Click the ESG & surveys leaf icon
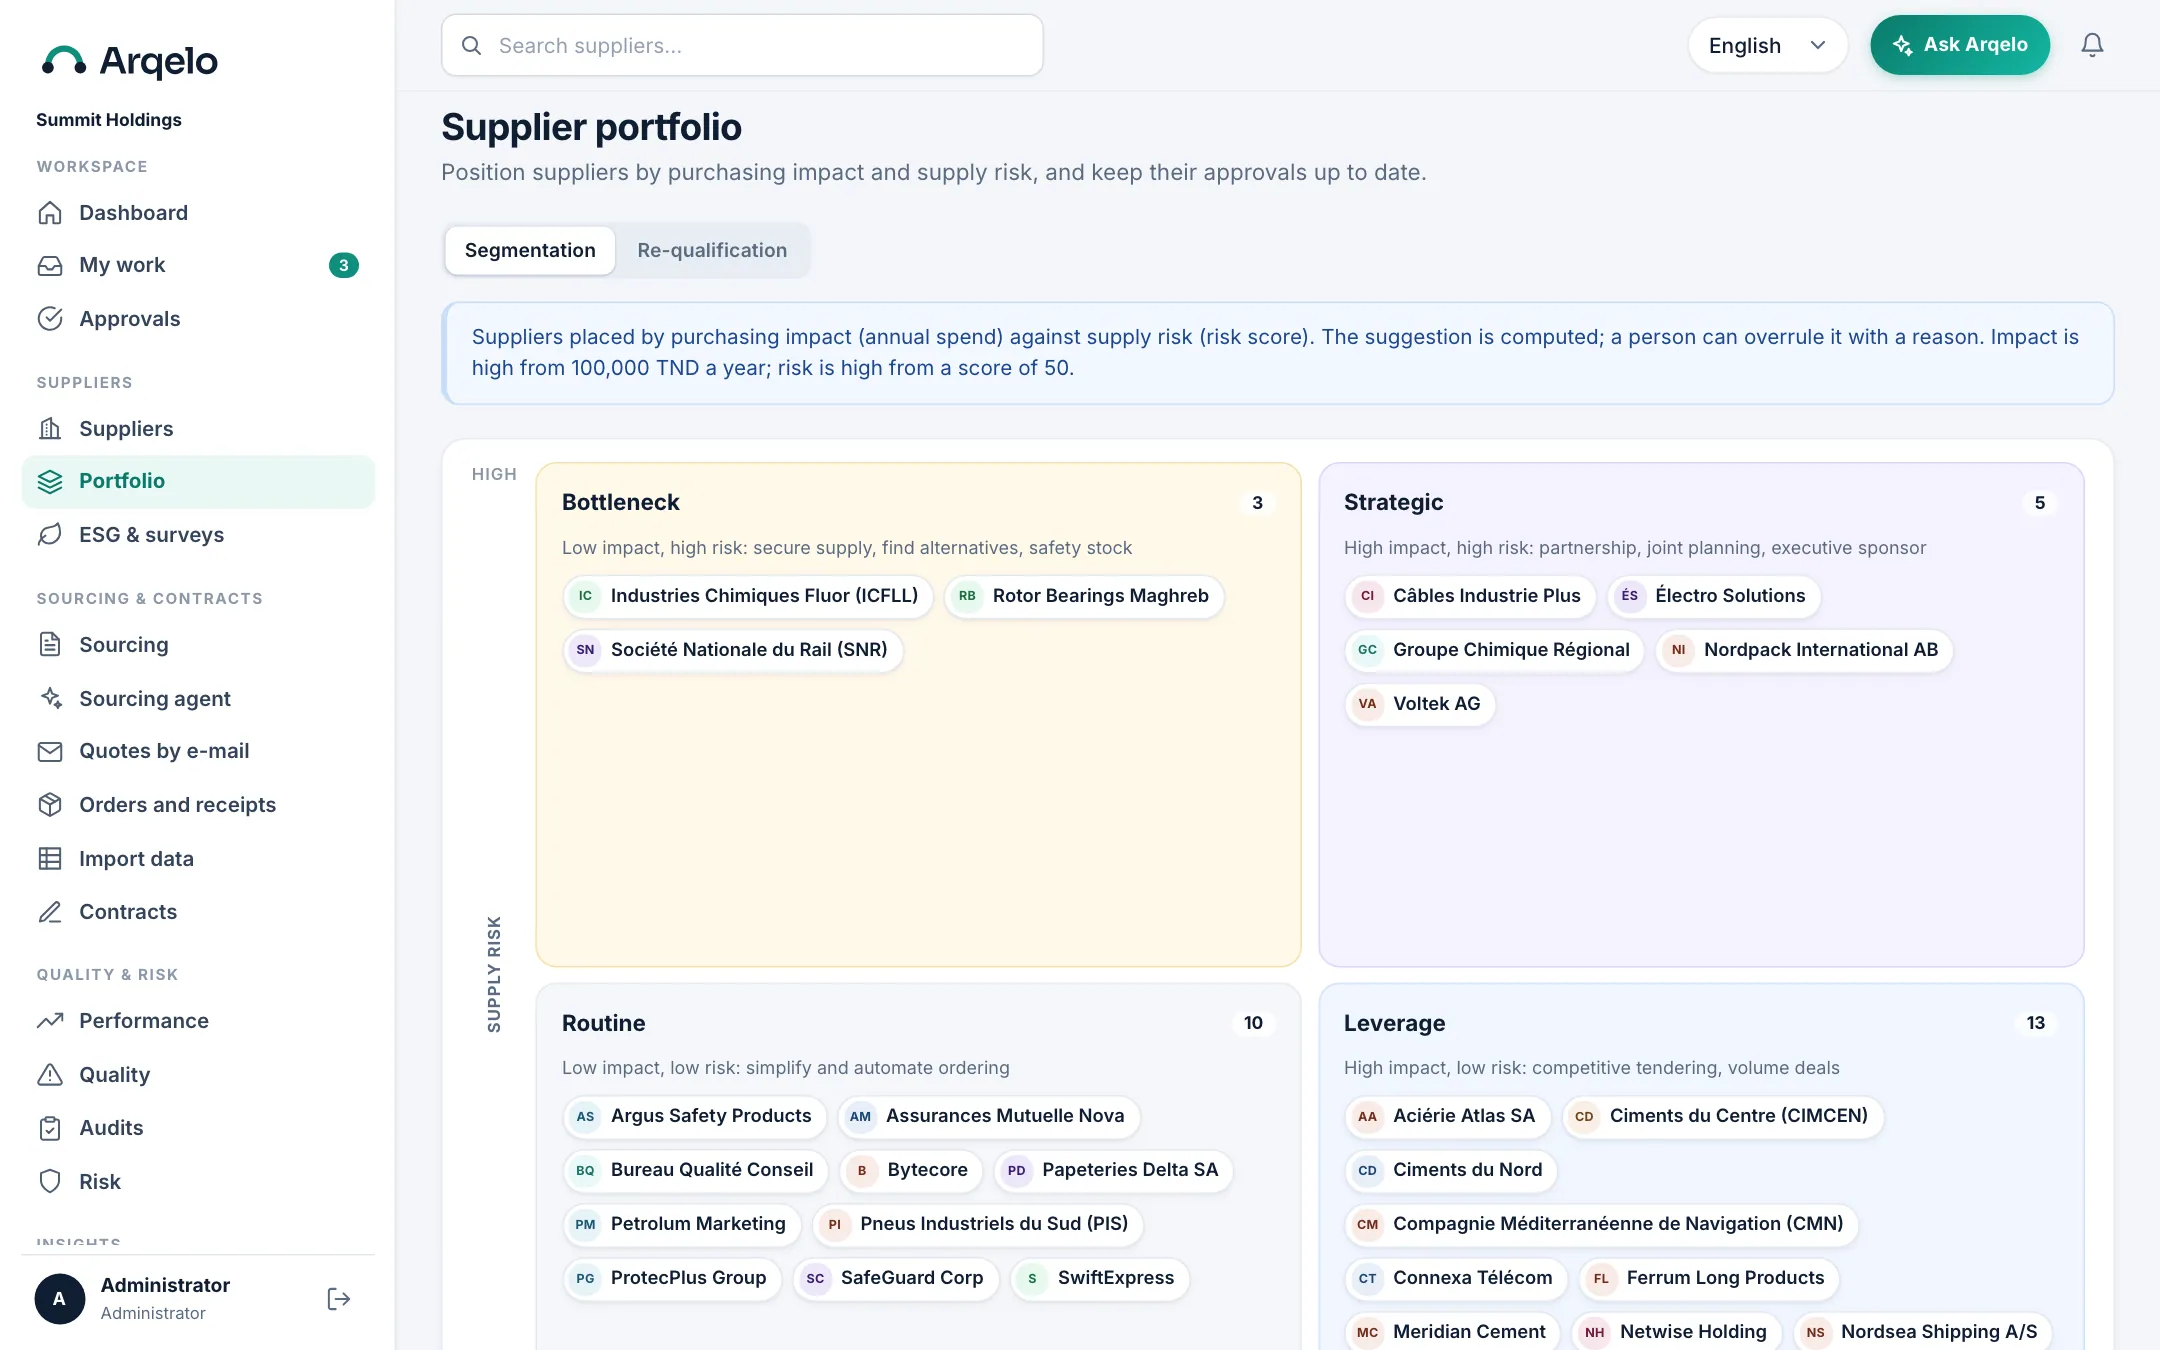The height and width of the screenshot is (1350, 2160). coord(50,535)
